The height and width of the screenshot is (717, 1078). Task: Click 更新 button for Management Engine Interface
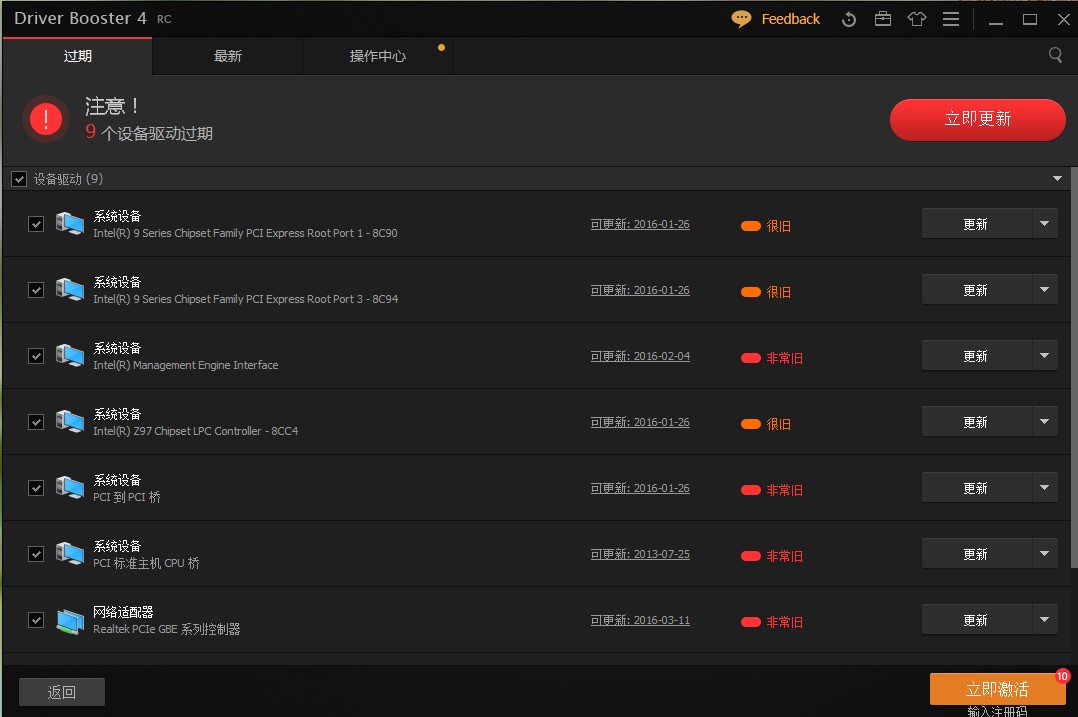click(x=976, y=355)
